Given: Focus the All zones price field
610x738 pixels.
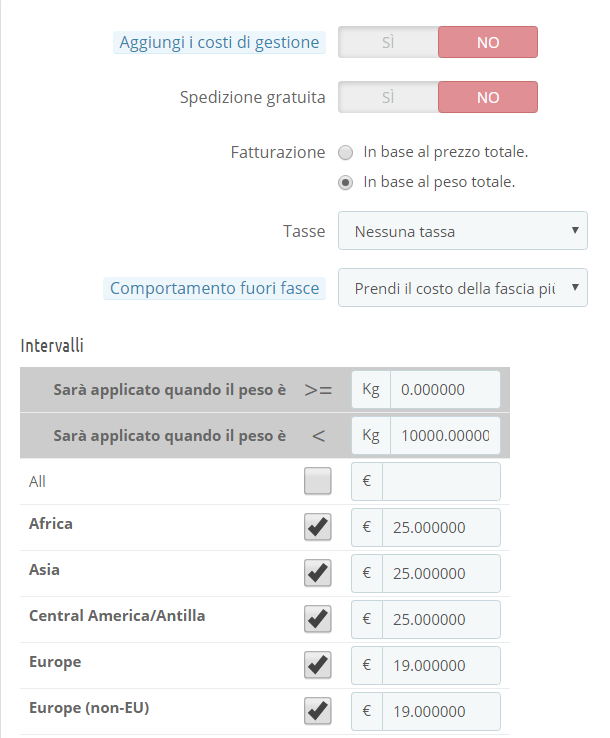Looking at the screenshot, I should click(440, 482).
